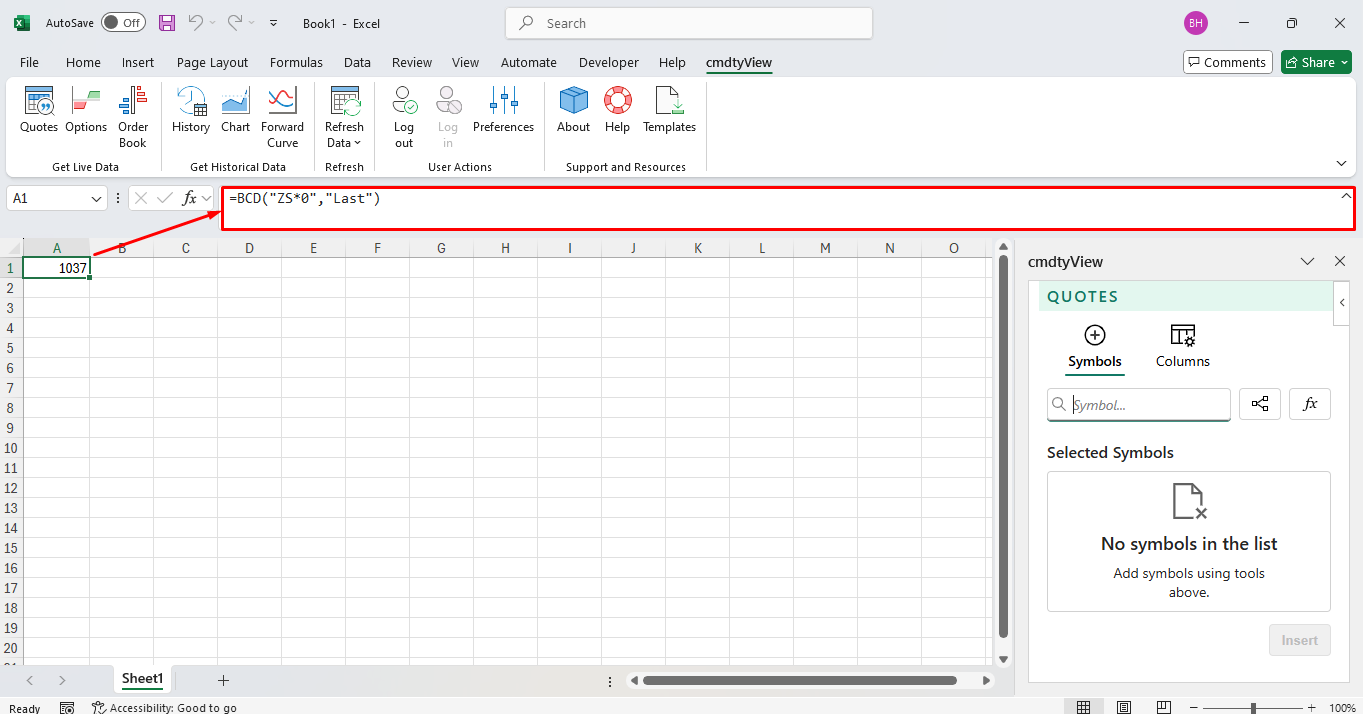Open cmdtyView Preferences
Image resolution: width=1363 pixels, height=714 pixels.
(503, 110)
